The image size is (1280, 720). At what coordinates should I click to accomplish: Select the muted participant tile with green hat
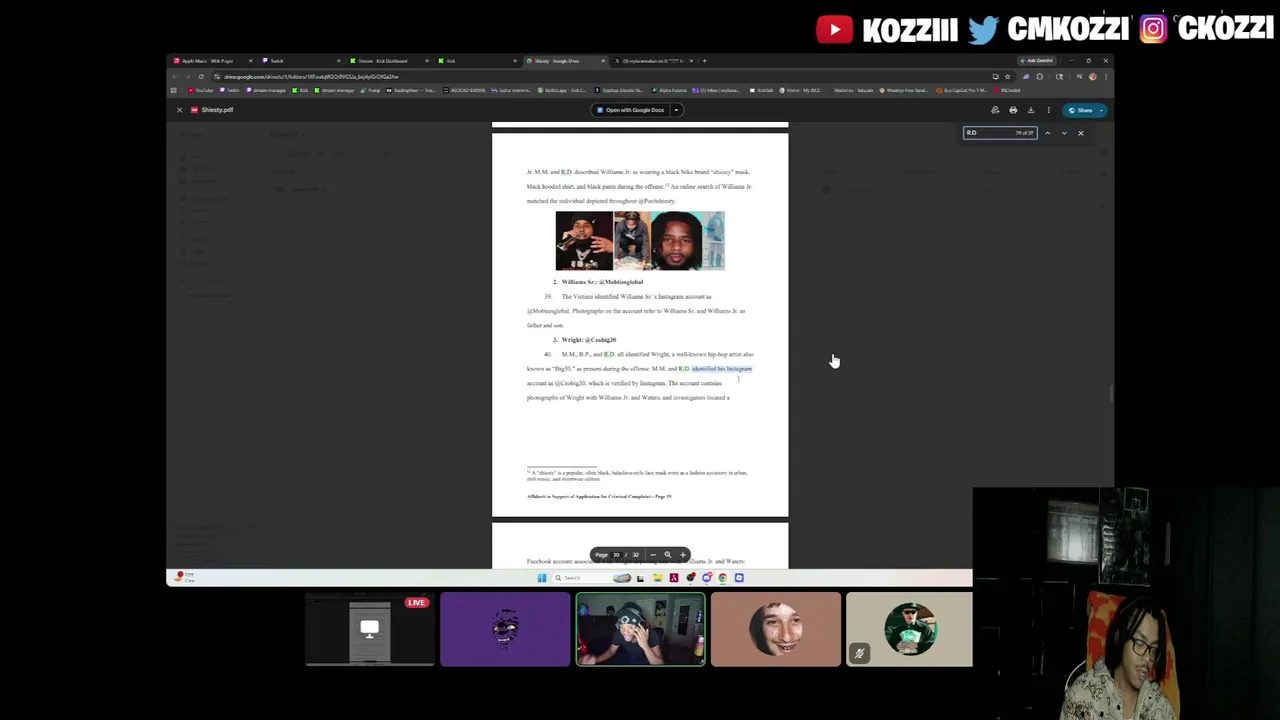point(909,629)
